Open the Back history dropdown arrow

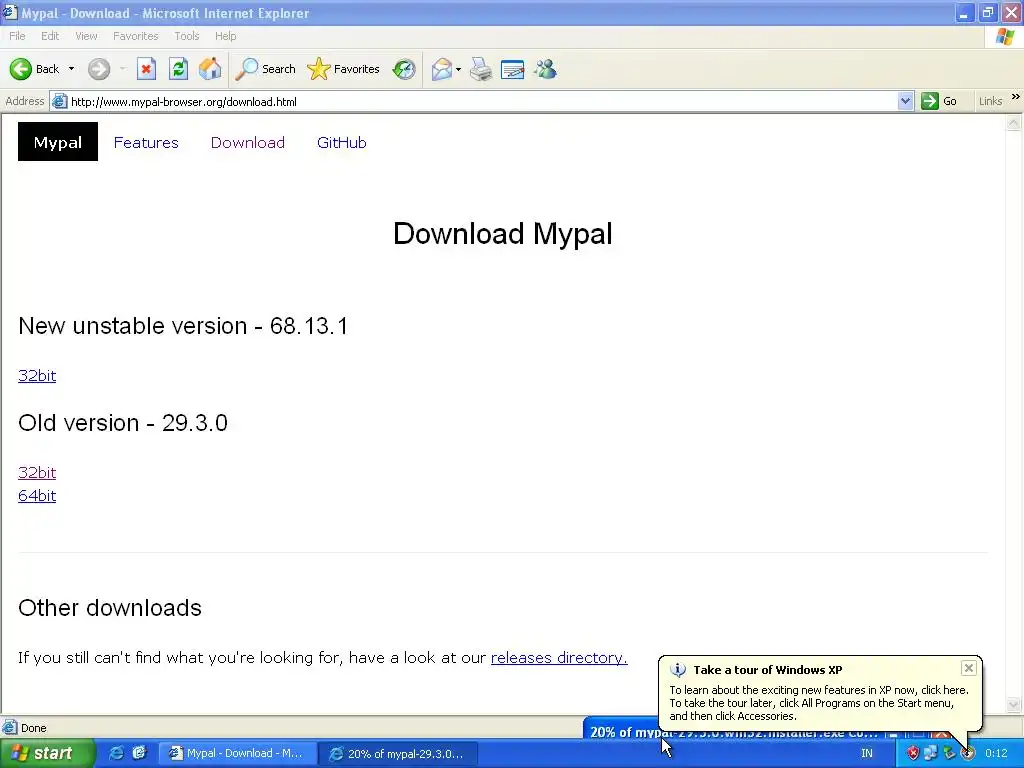(71, 69)
